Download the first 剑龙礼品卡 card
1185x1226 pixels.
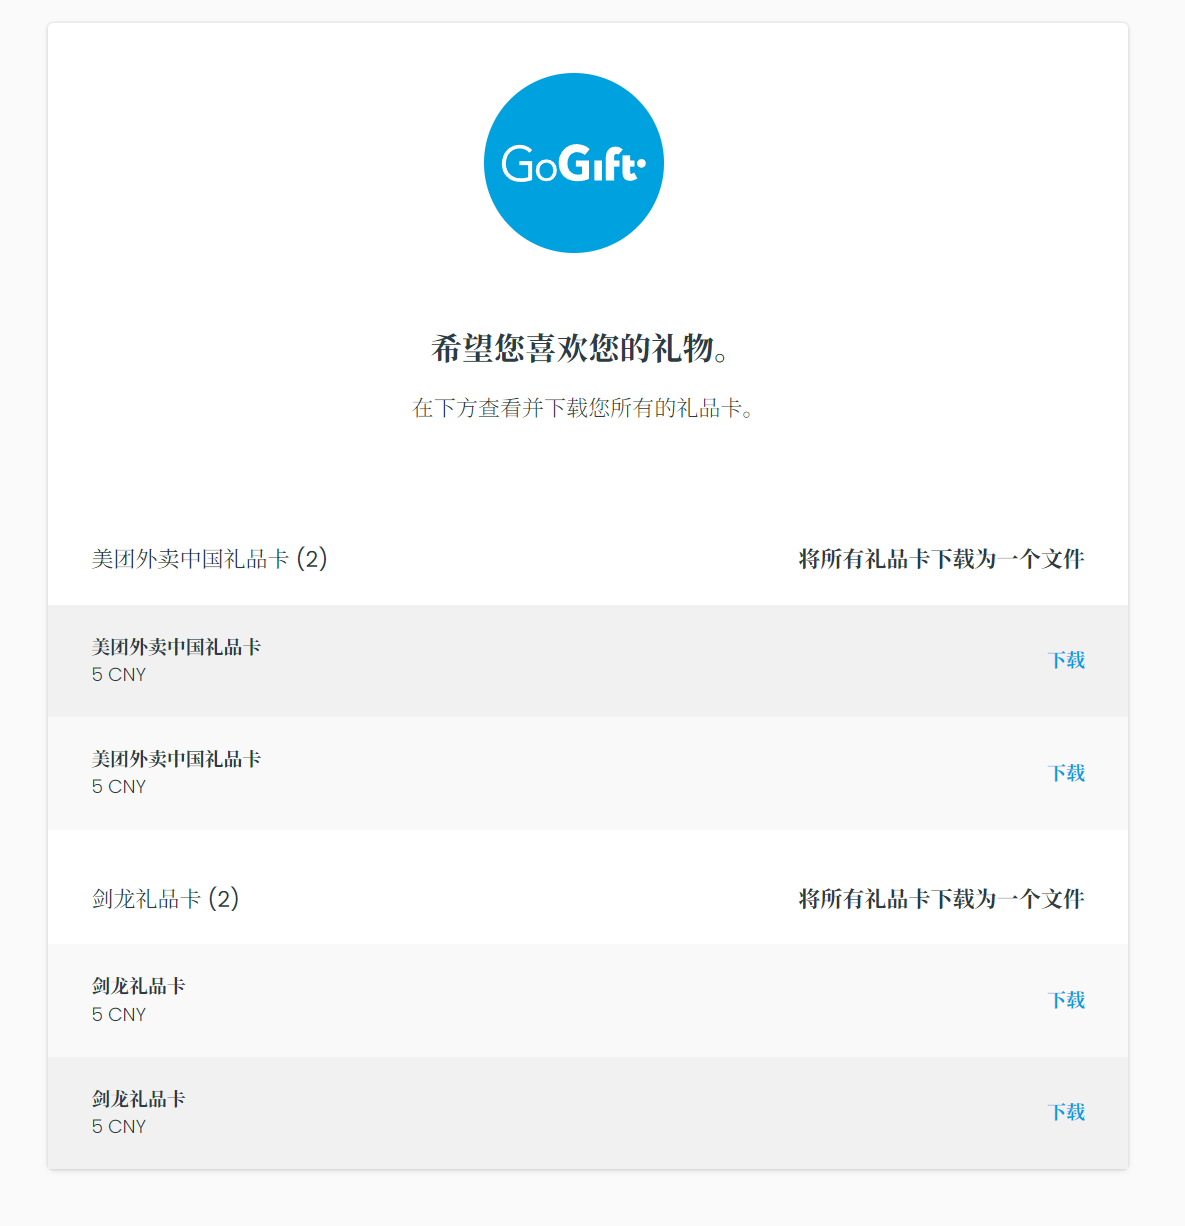coord(1067,1000)
